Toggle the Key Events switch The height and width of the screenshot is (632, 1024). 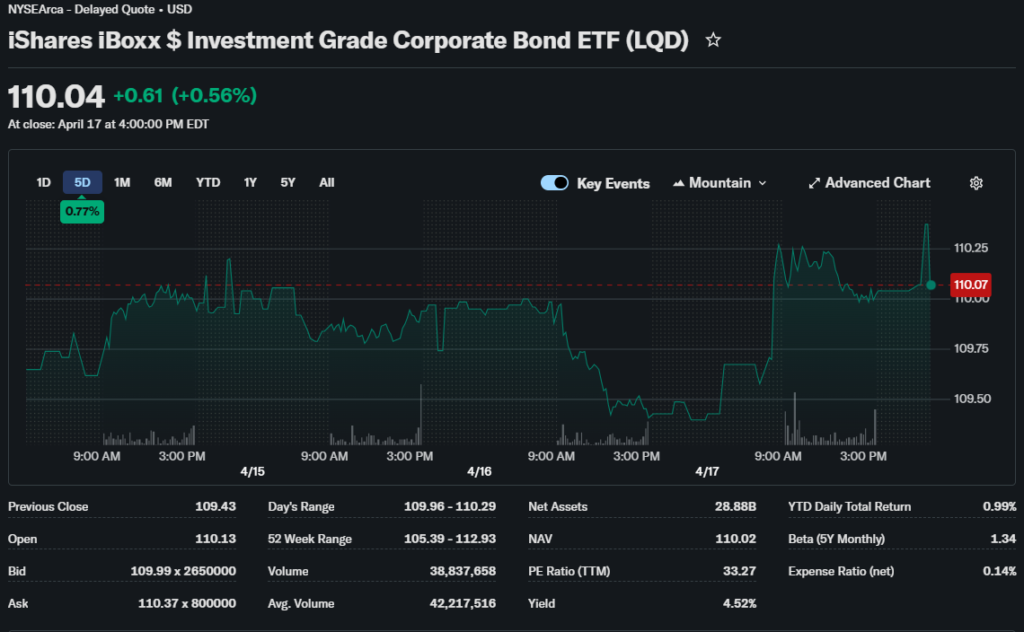[x=554, y=183]
